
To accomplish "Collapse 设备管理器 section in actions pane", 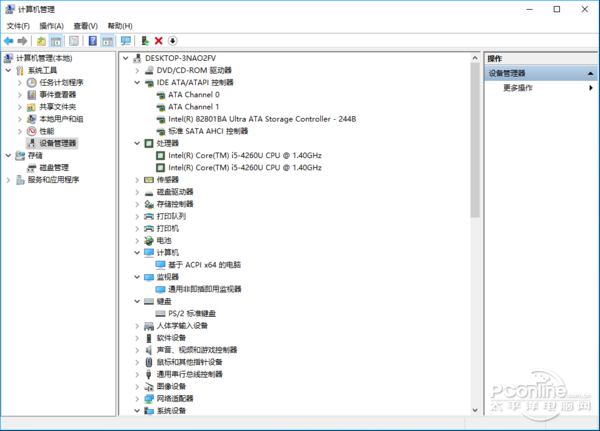I will 590,73.
